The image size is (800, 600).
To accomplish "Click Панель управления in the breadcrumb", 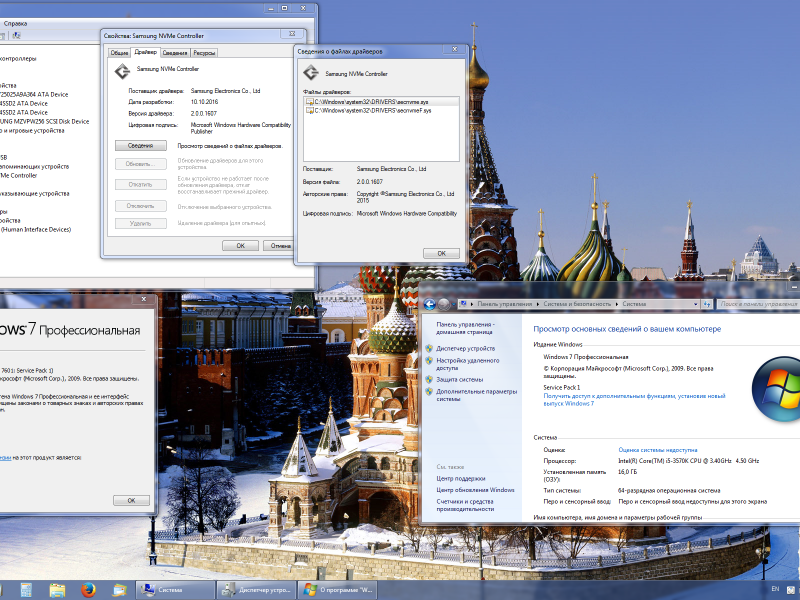I will [504, 304].
